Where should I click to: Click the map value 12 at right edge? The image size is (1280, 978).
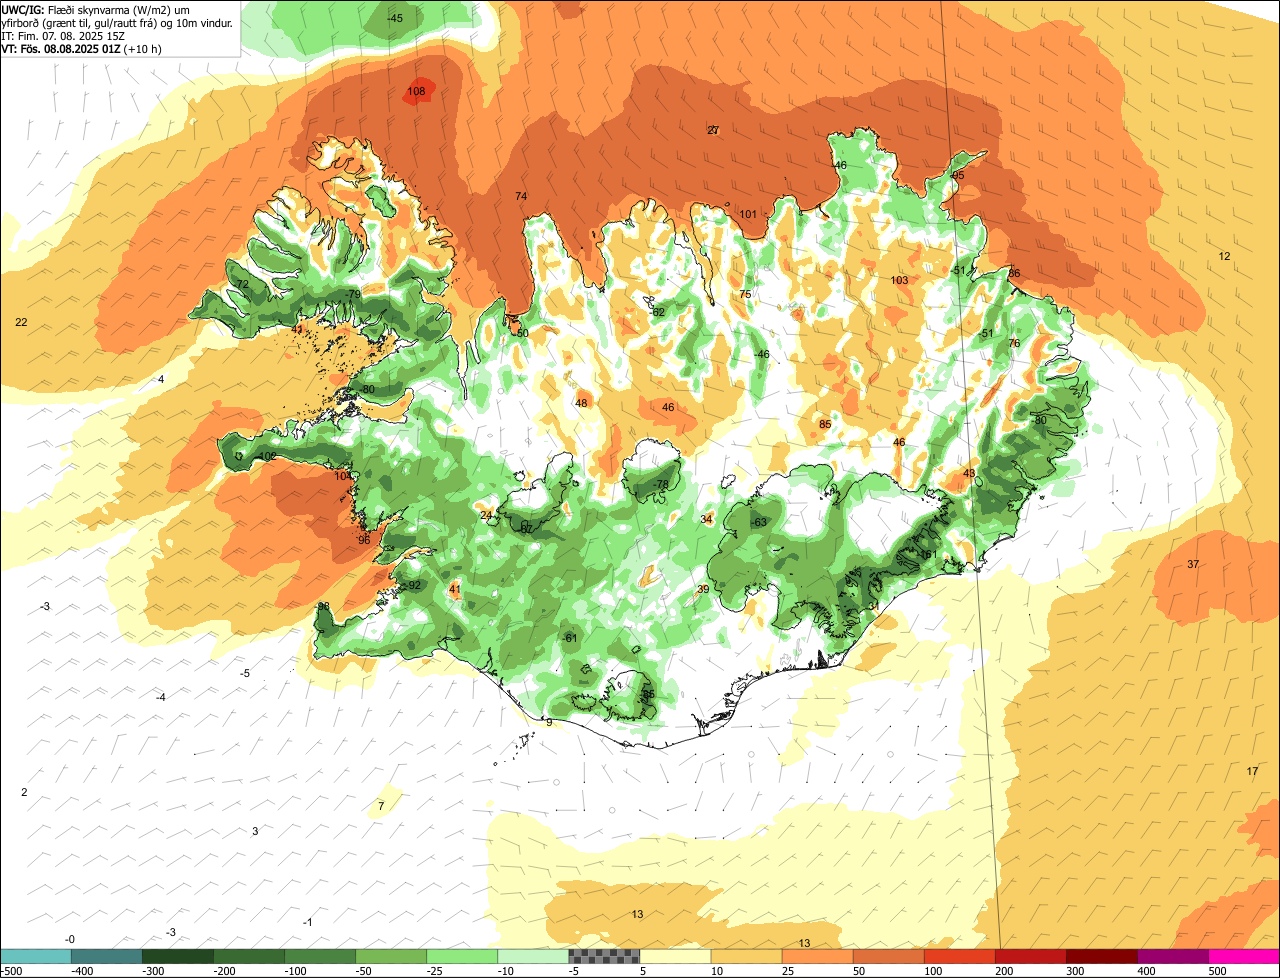coord(1224,257)
